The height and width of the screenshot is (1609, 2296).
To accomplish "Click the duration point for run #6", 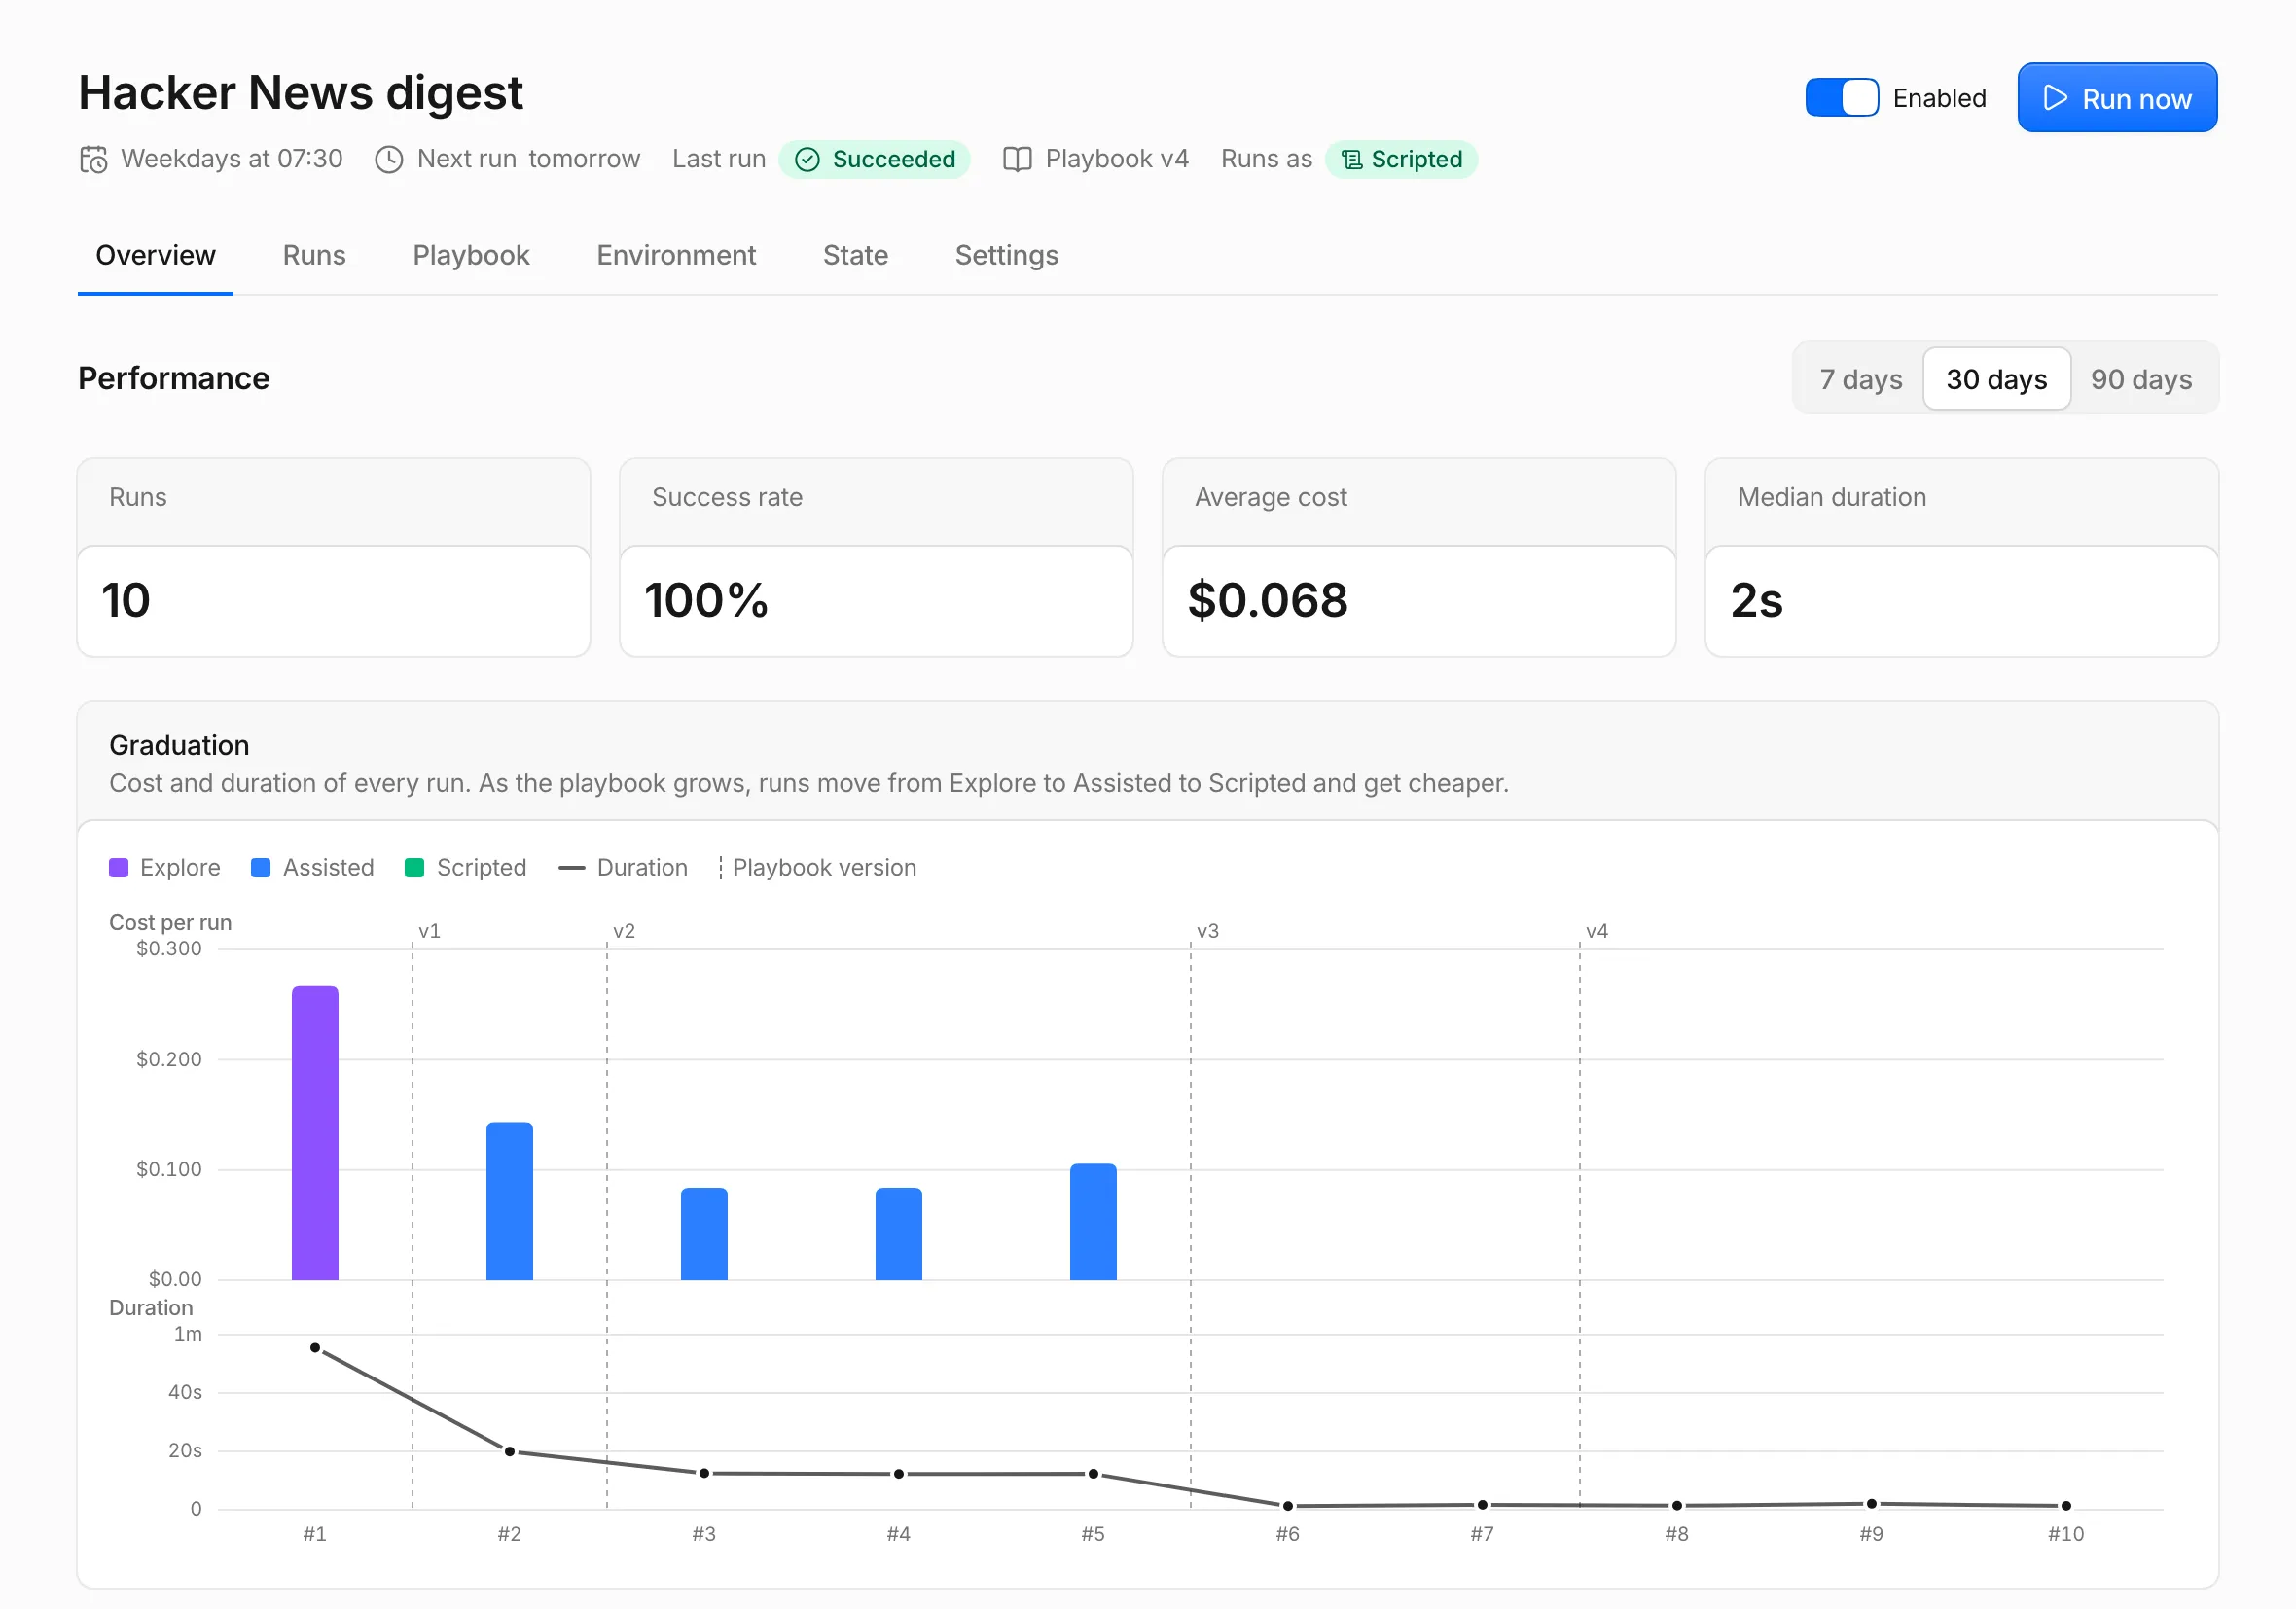I will pyautogui.click(x=1288, y=1506).
